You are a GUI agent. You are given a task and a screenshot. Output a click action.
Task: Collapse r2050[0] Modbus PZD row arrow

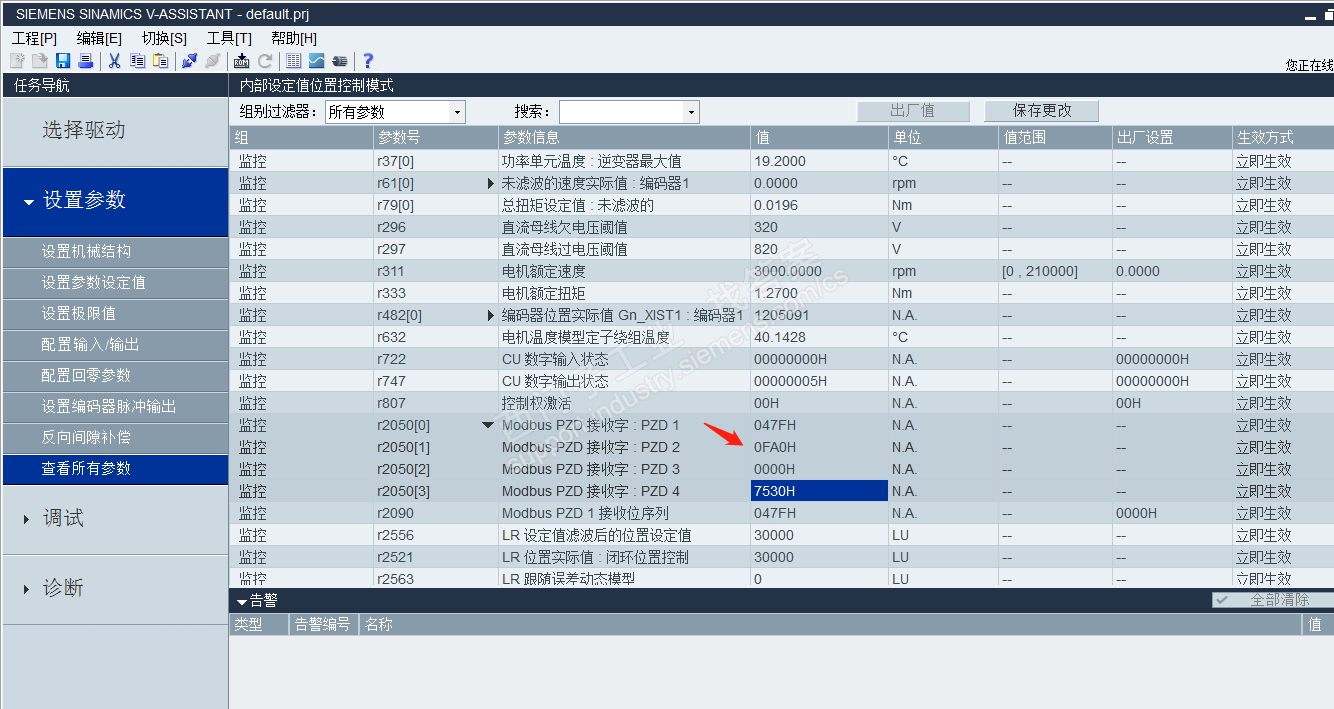(488, 425)
